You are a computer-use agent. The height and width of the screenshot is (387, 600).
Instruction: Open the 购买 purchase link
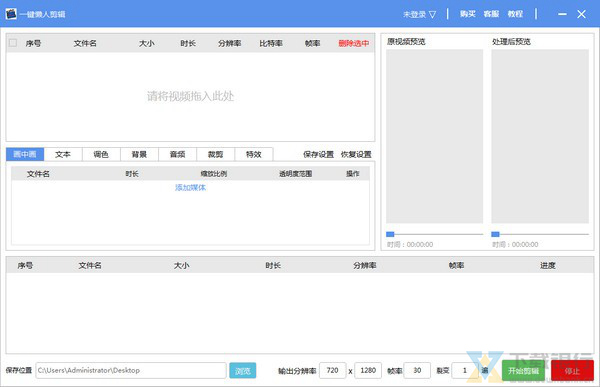(x=468, y=14)
